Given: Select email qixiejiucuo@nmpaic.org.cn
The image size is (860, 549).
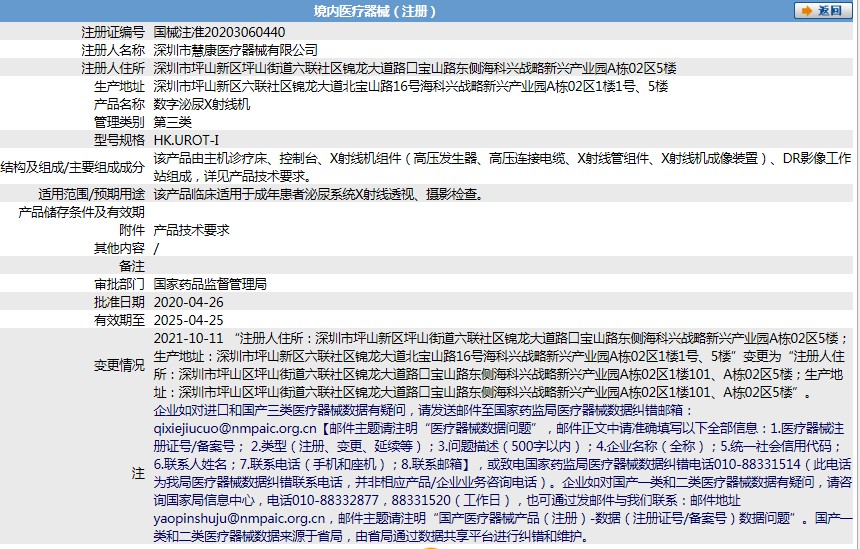Looking at the screenshot, I should pyautogui.click(x=235, y=428).
